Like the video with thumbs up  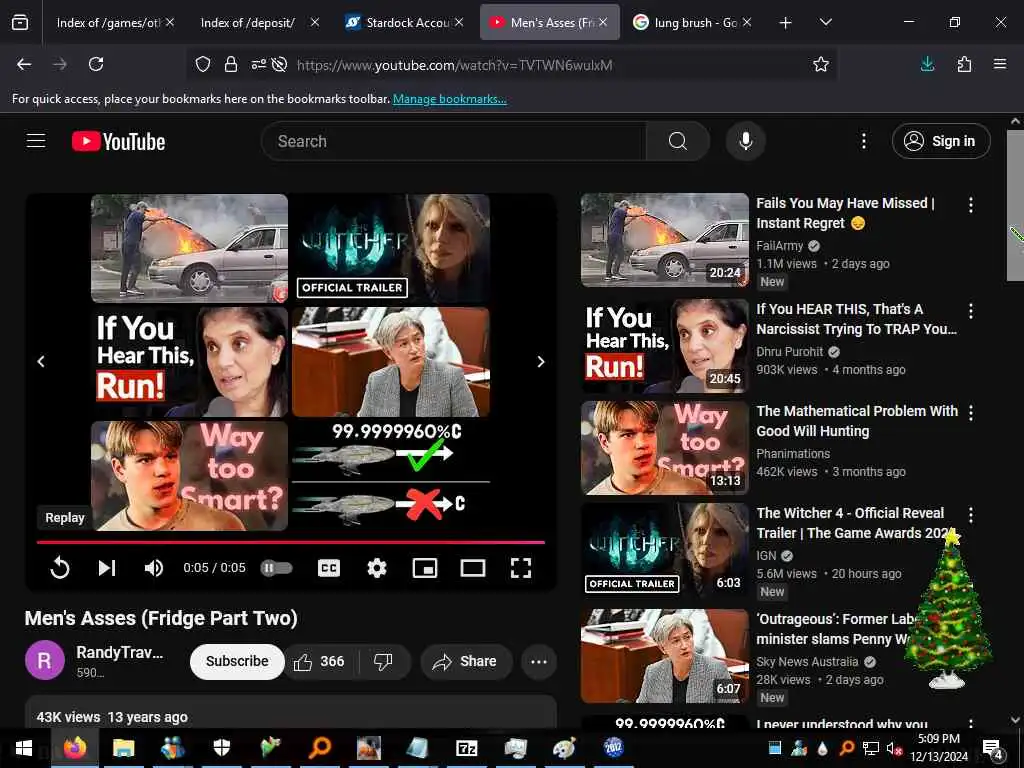319,662
